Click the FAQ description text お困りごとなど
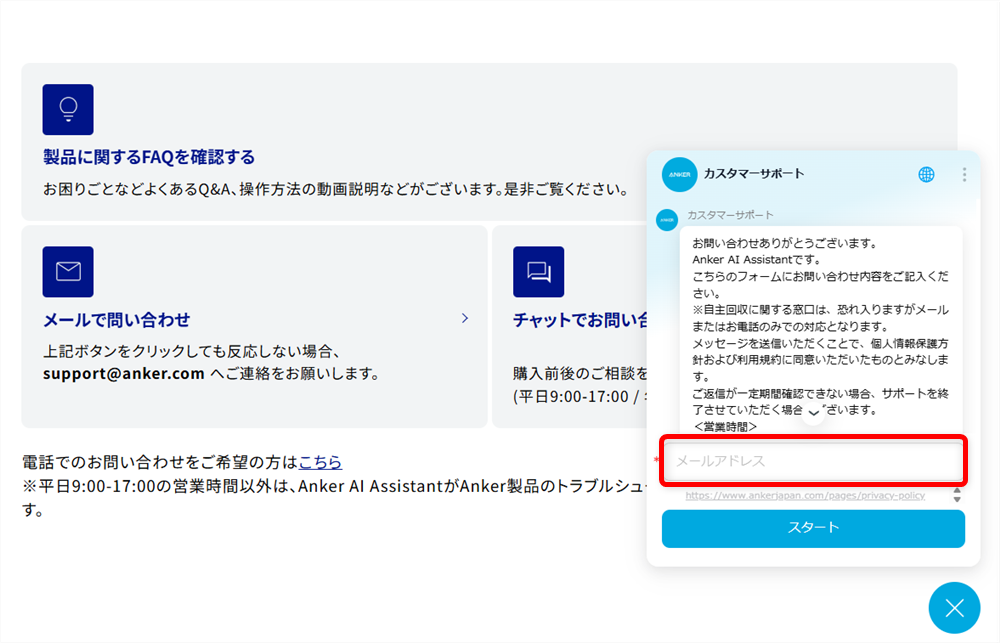The height and width of the screenshot is (643, 1000). 337,189
